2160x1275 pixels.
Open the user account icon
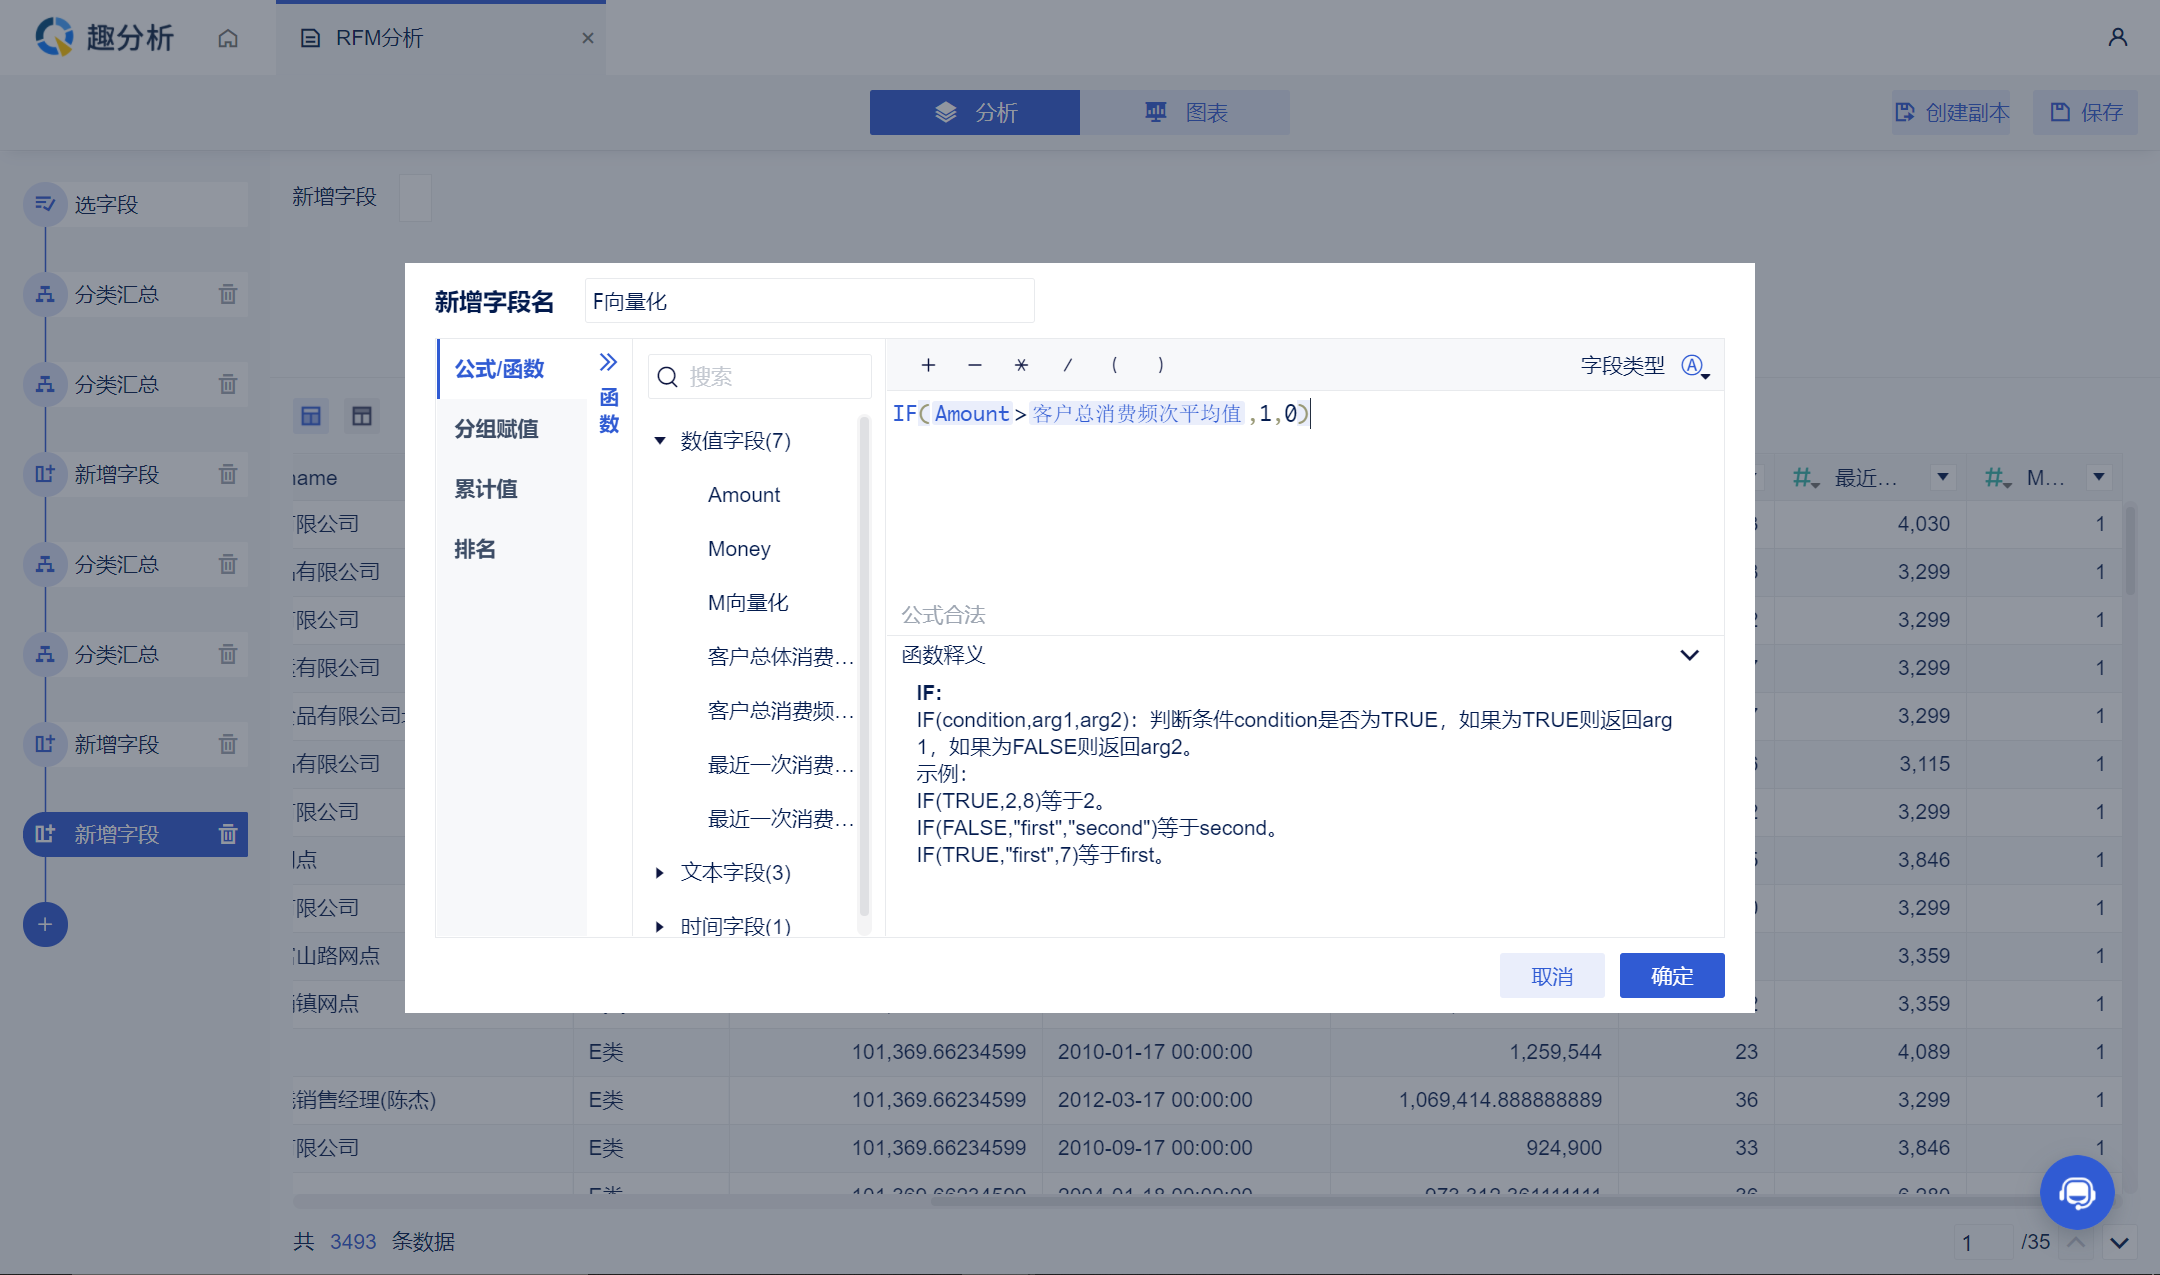point(2117,37)
